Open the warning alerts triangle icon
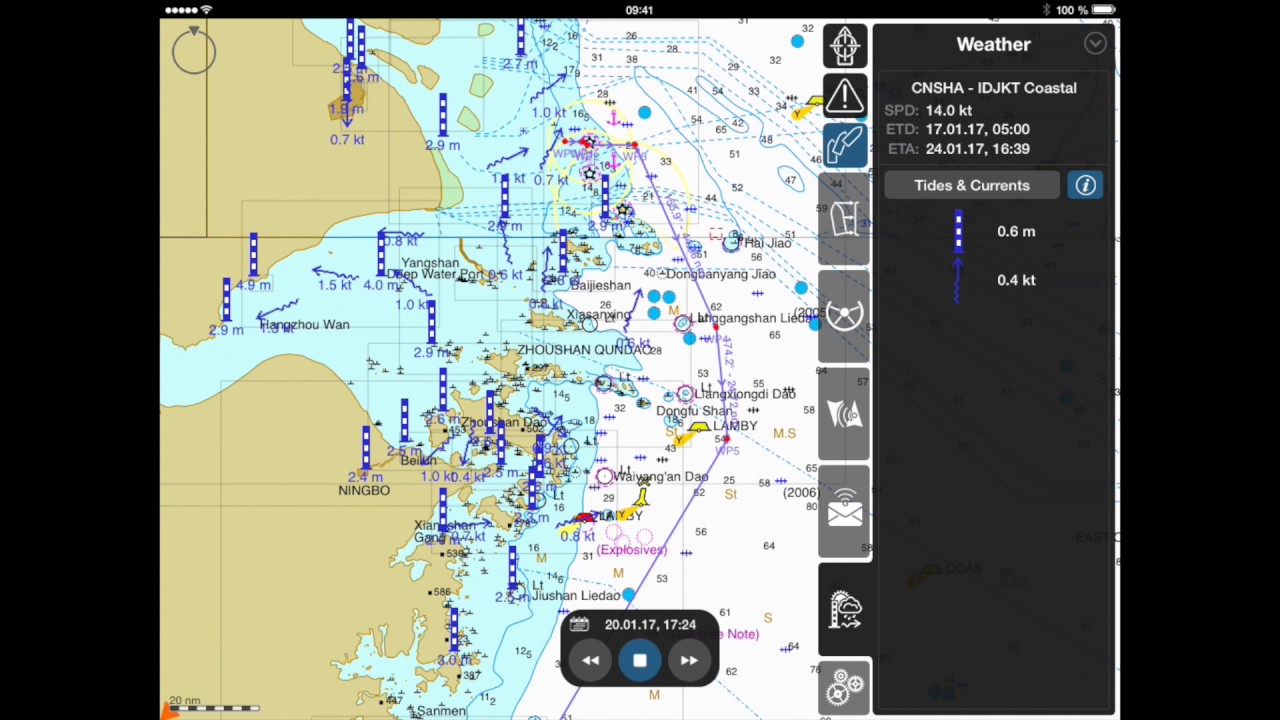This screenshot has height=720, width=1280. pyautogui.click(x=844, y=95)
